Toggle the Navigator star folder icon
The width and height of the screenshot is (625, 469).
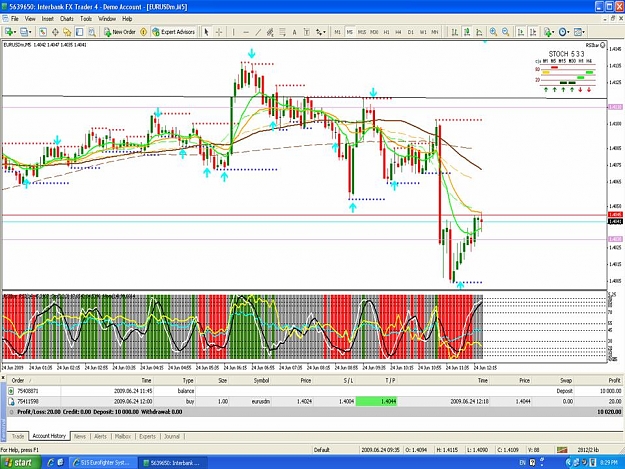67,32
